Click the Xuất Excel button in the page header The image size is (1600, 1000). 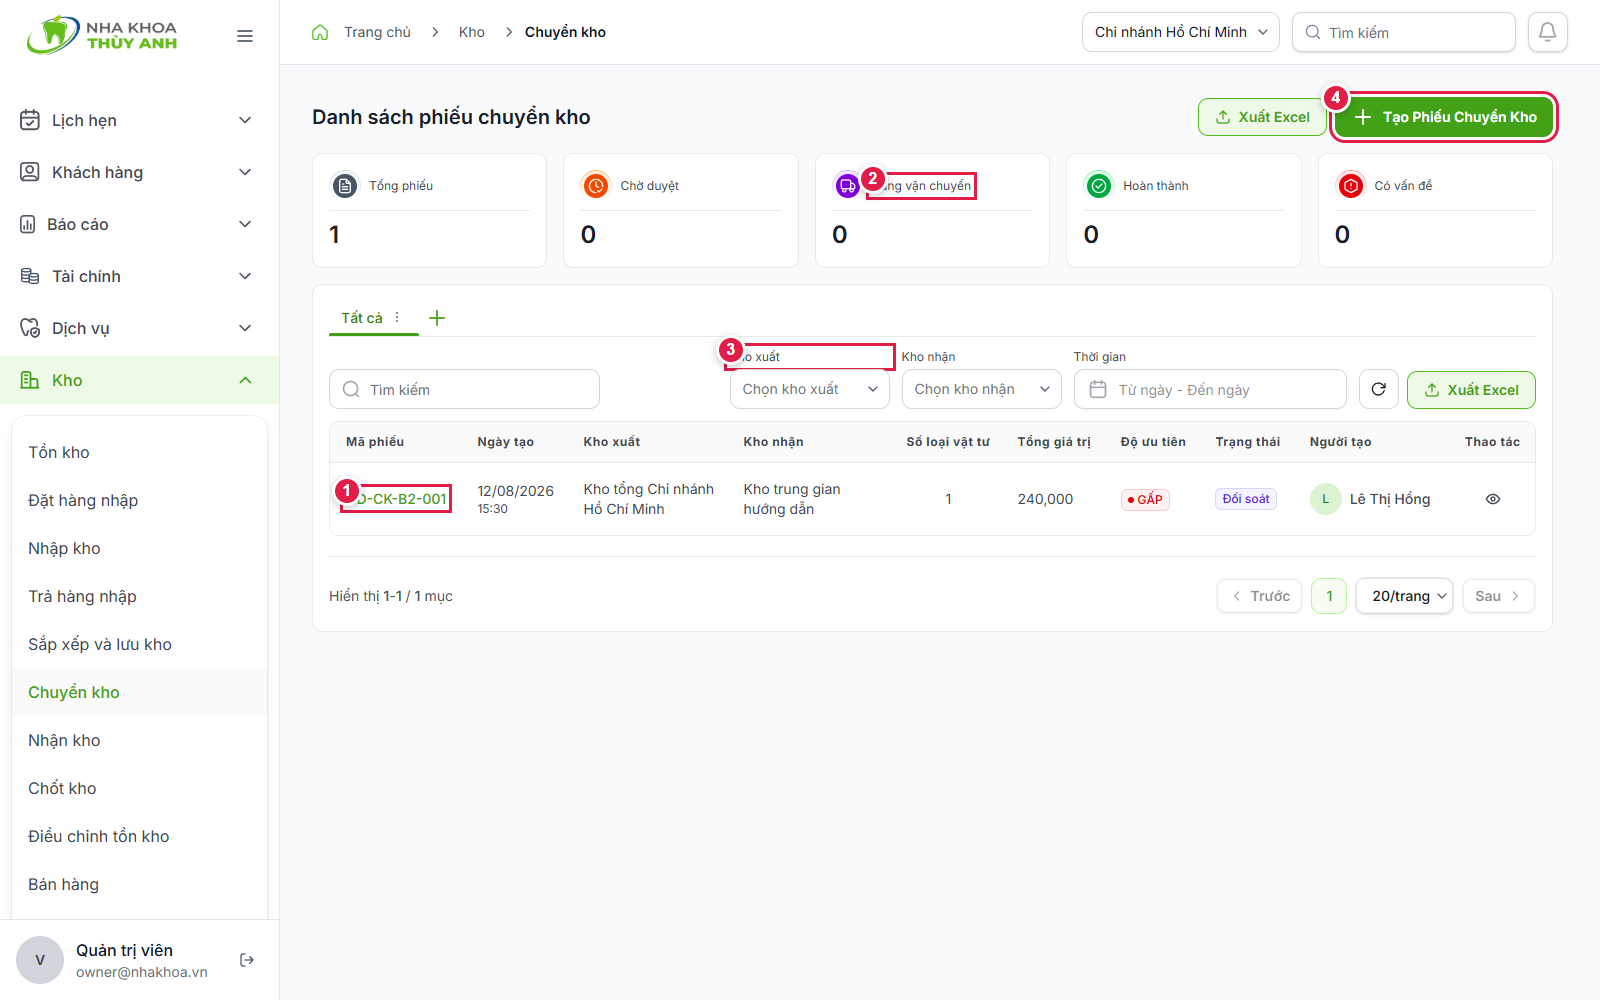click(1263, 117)
